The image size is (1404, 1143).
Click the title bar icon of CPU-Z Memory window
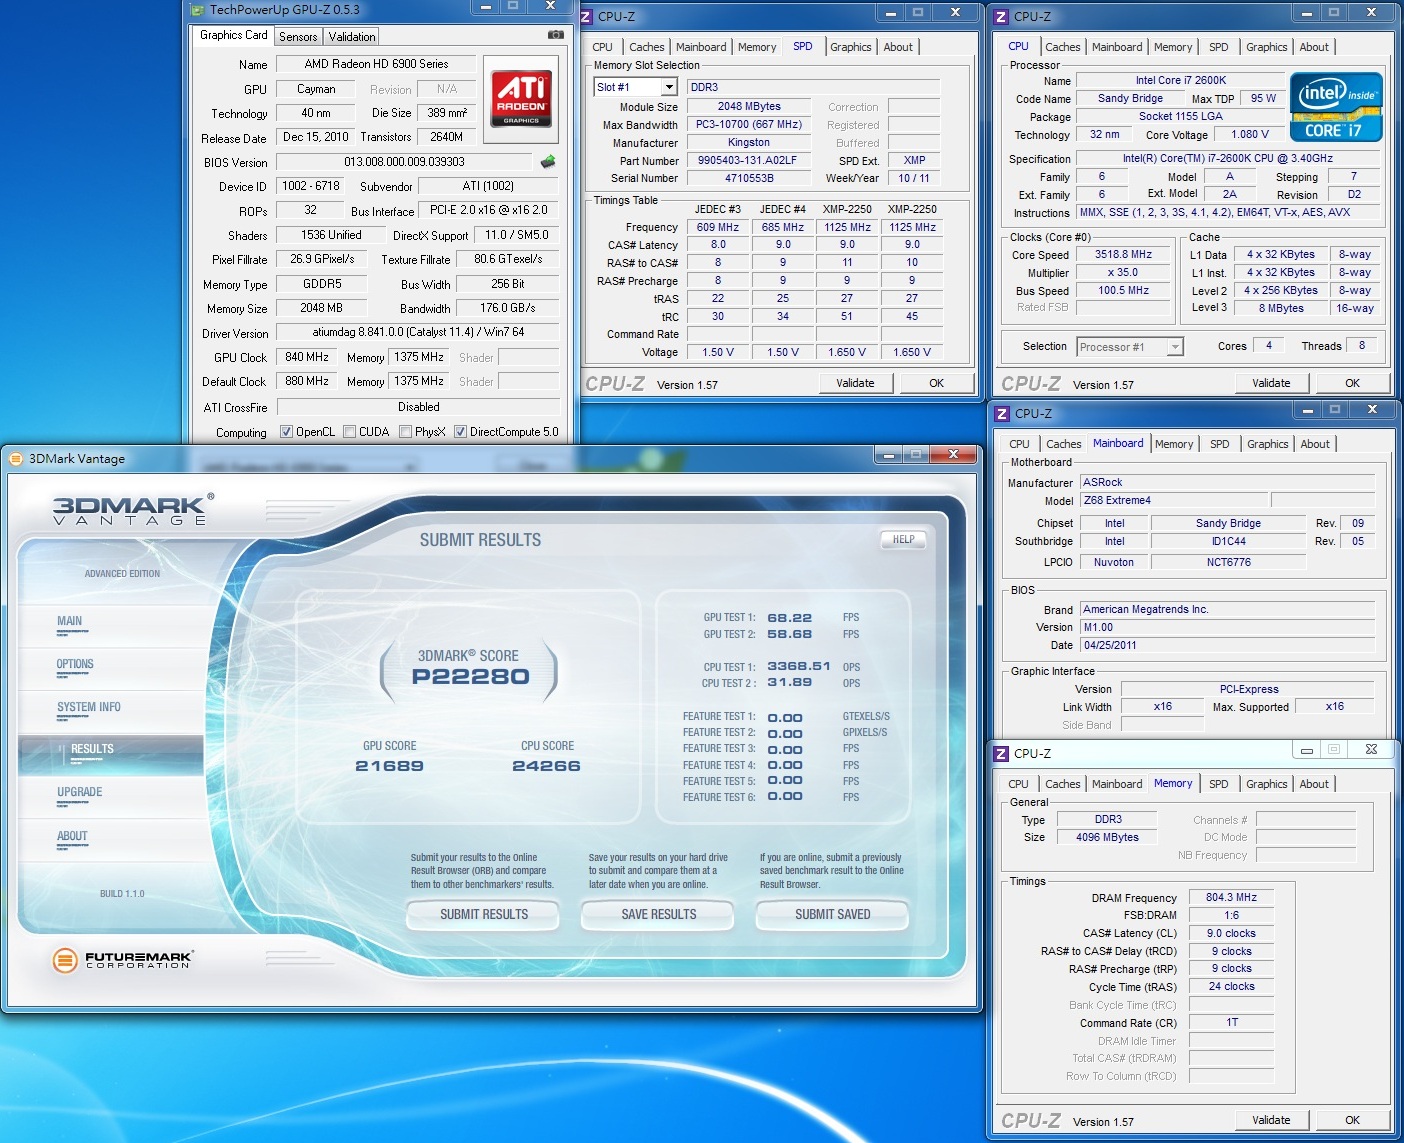coord(1002,753)
